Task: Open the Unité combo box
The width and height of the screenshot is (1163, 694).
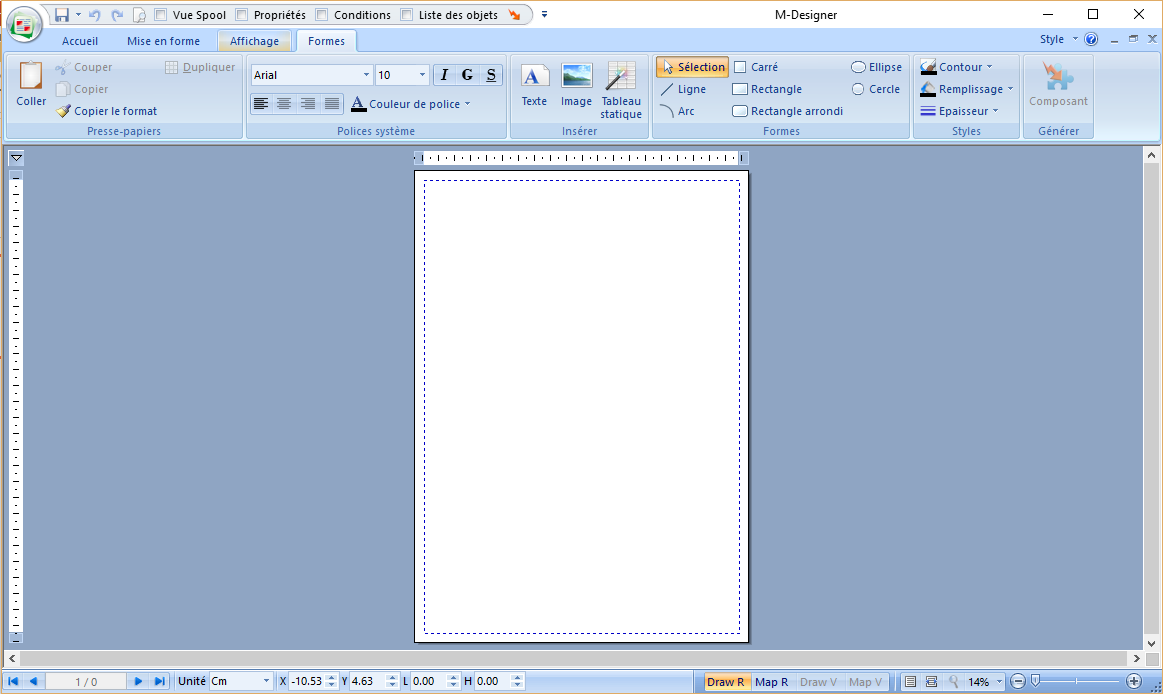Action: [x=240, y=681]
